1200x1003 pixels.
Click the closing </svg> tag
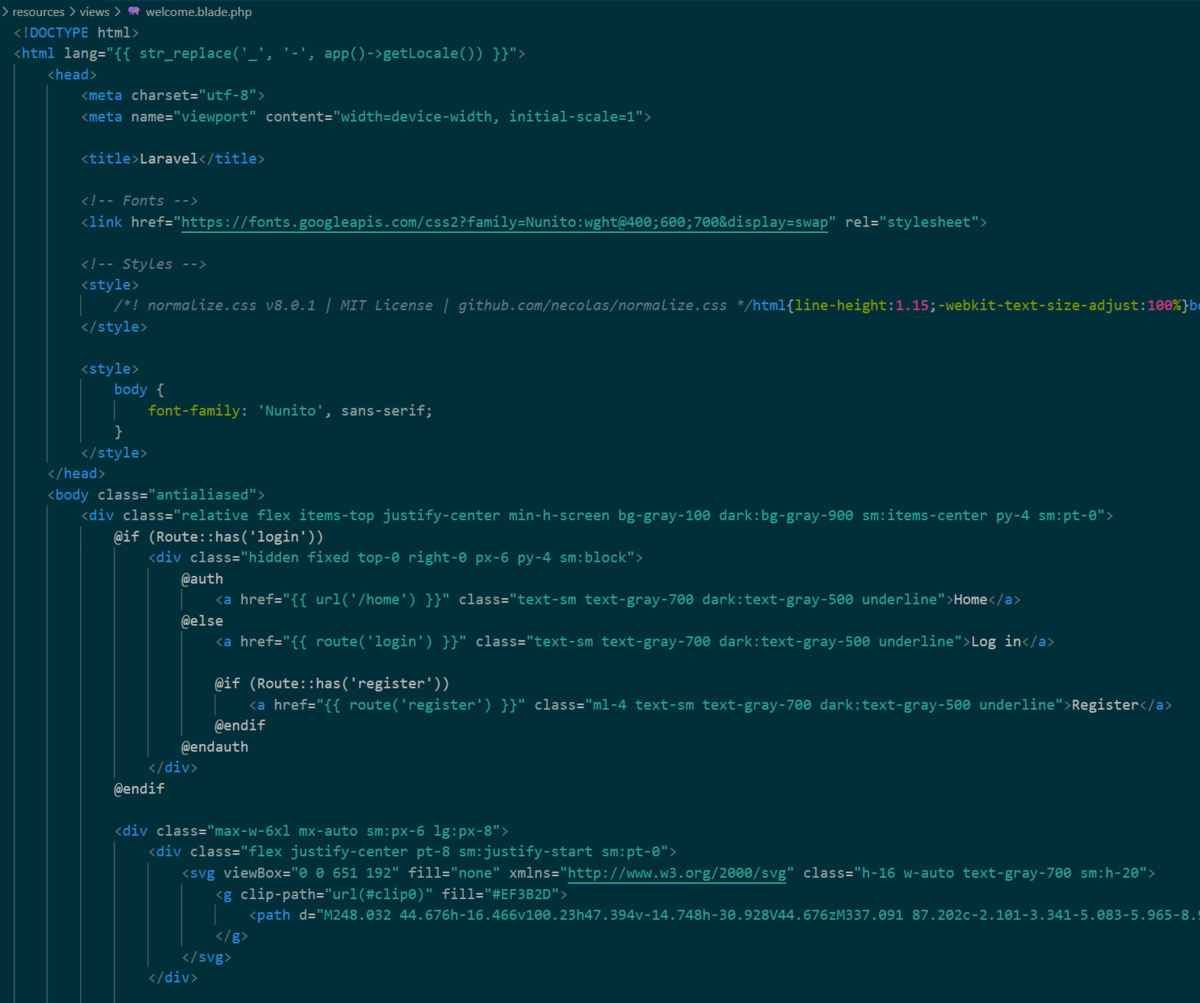206,957
